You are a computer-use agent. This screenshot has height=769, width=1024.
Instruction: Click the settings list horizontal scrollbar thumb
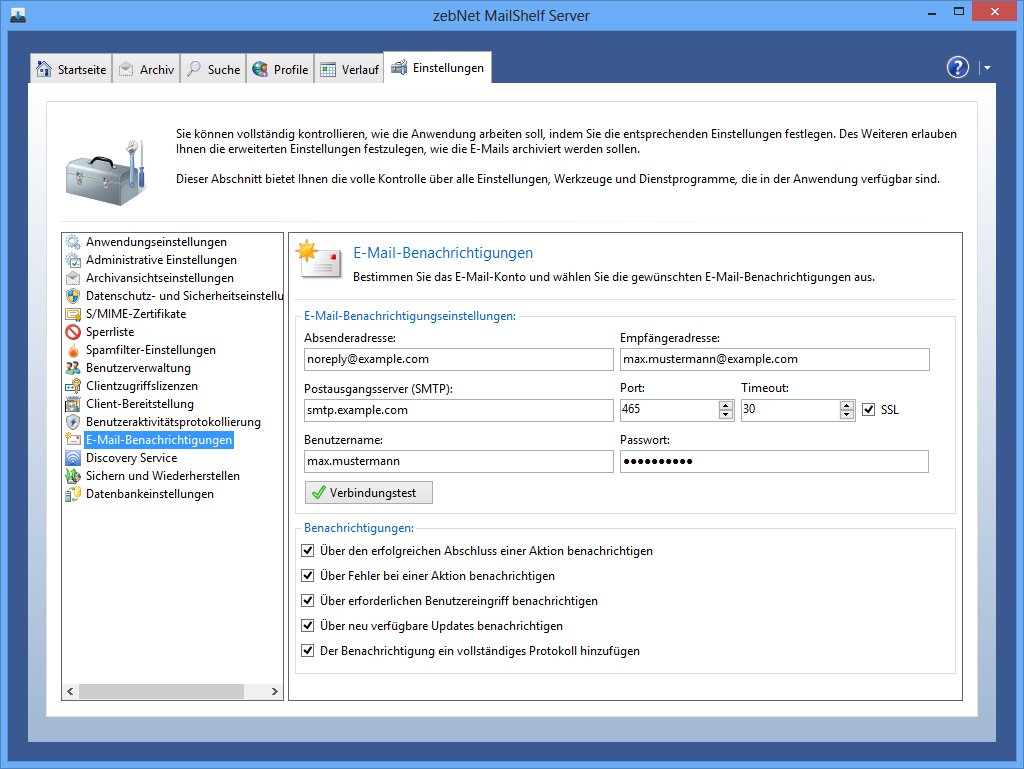tap(161, 691)
